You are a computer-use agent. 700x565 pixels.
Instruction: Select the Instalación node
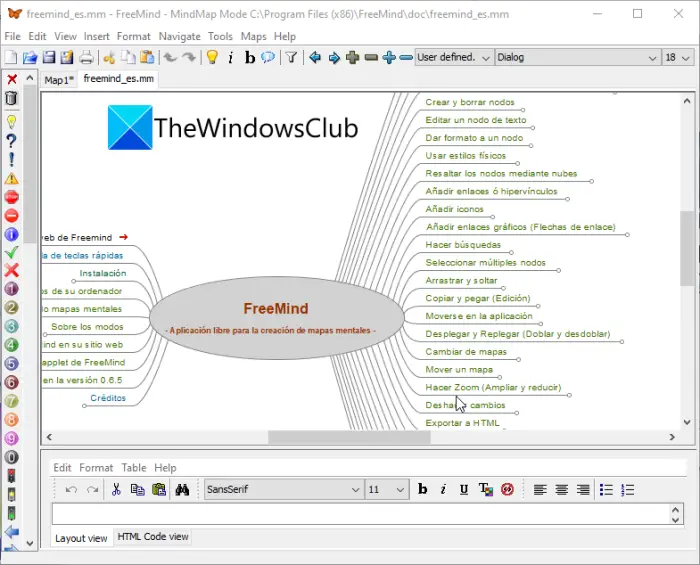coord(103,274)
